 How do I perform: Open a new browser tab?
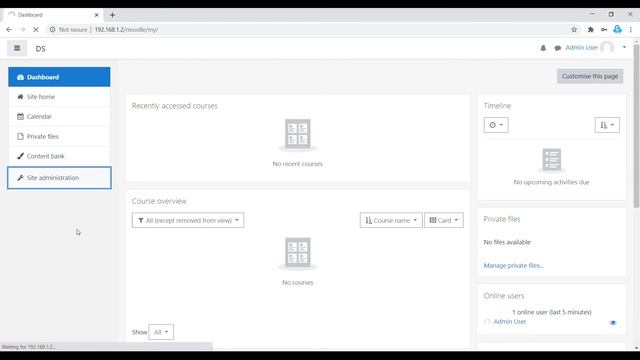coord(112,15)
